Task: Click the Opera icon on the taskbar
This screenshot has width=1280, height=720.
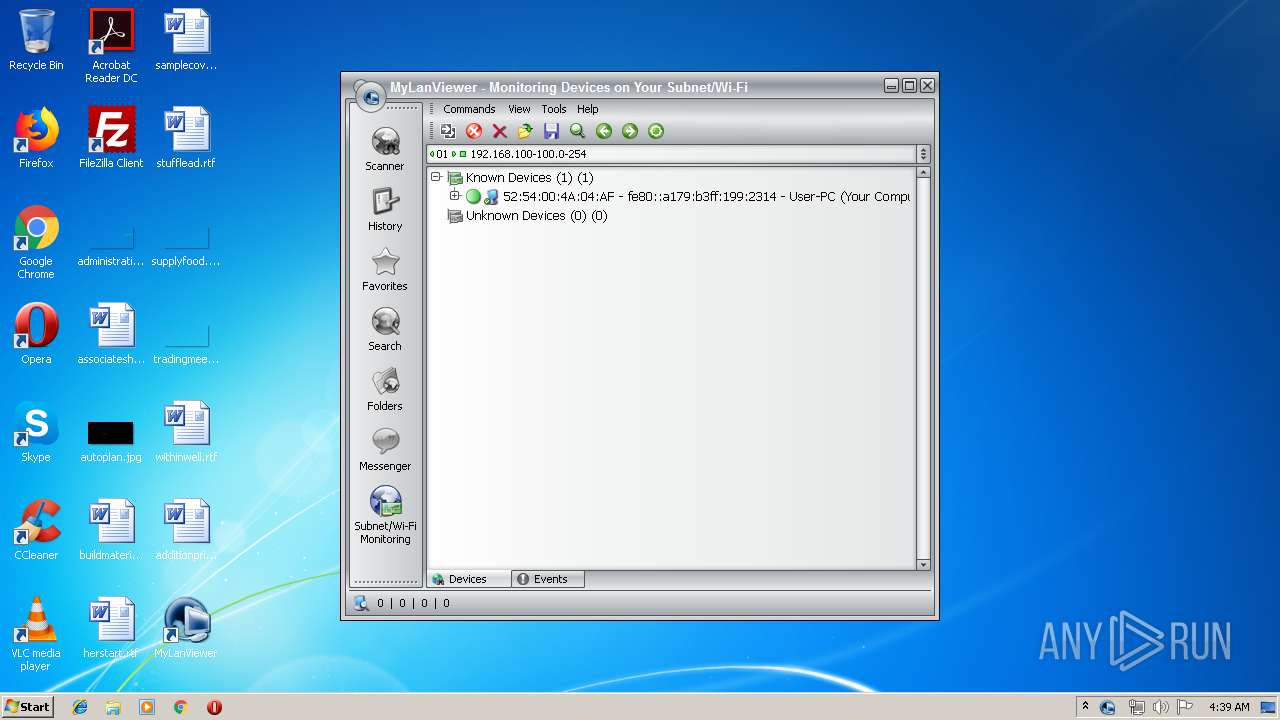Action: click(214, 707)
